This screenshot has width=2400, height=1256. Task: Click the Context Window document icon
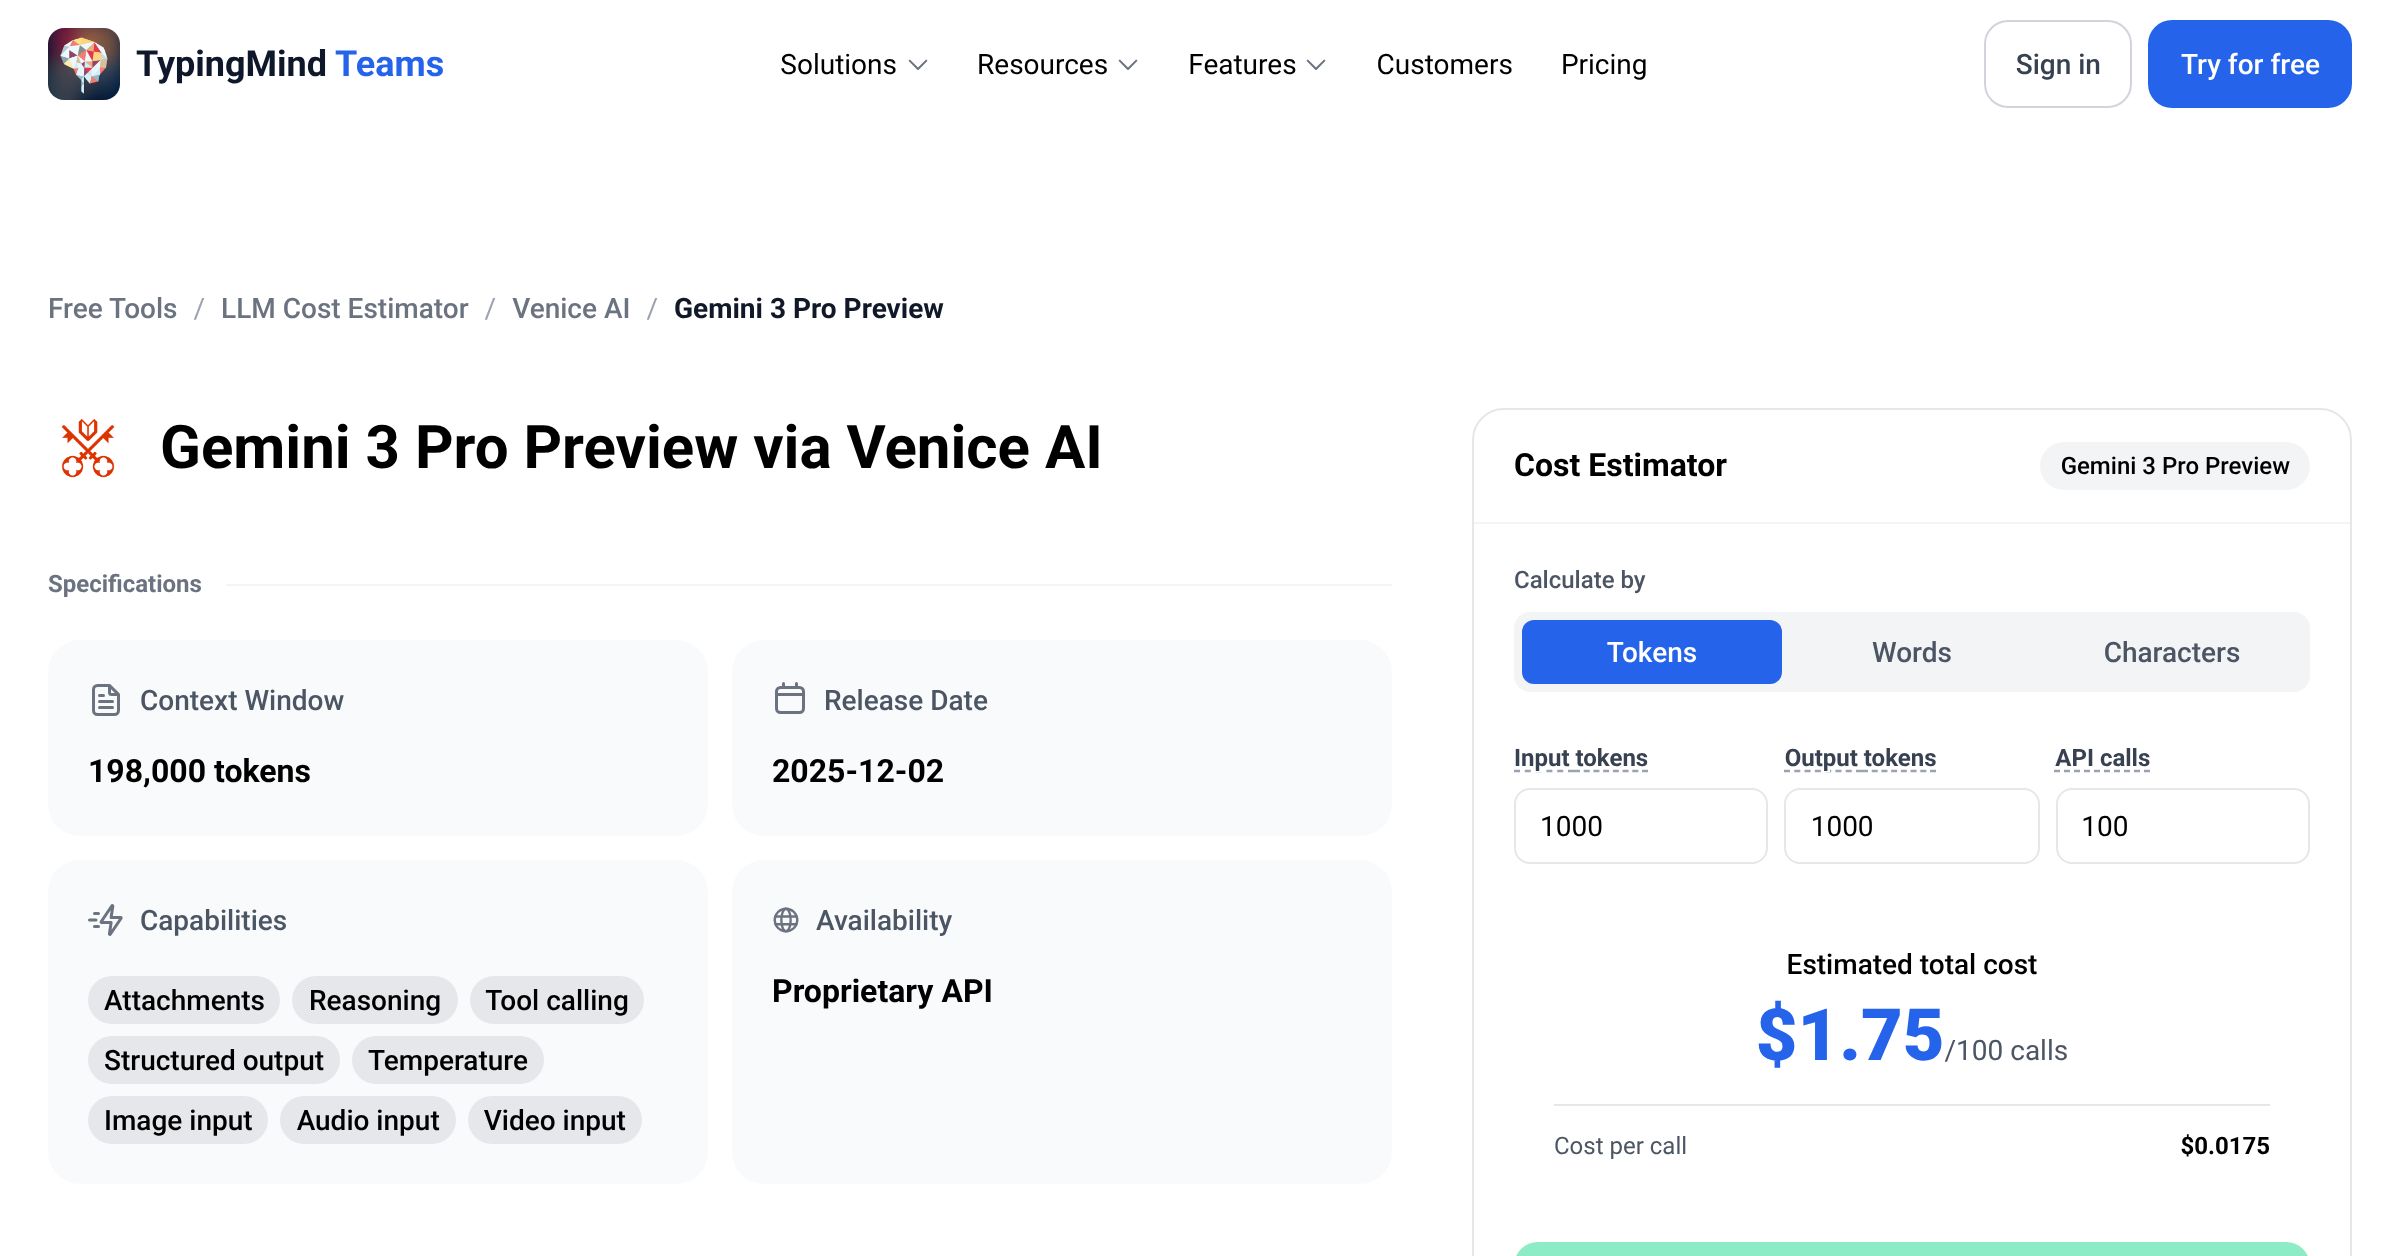[x=105, y=700]
